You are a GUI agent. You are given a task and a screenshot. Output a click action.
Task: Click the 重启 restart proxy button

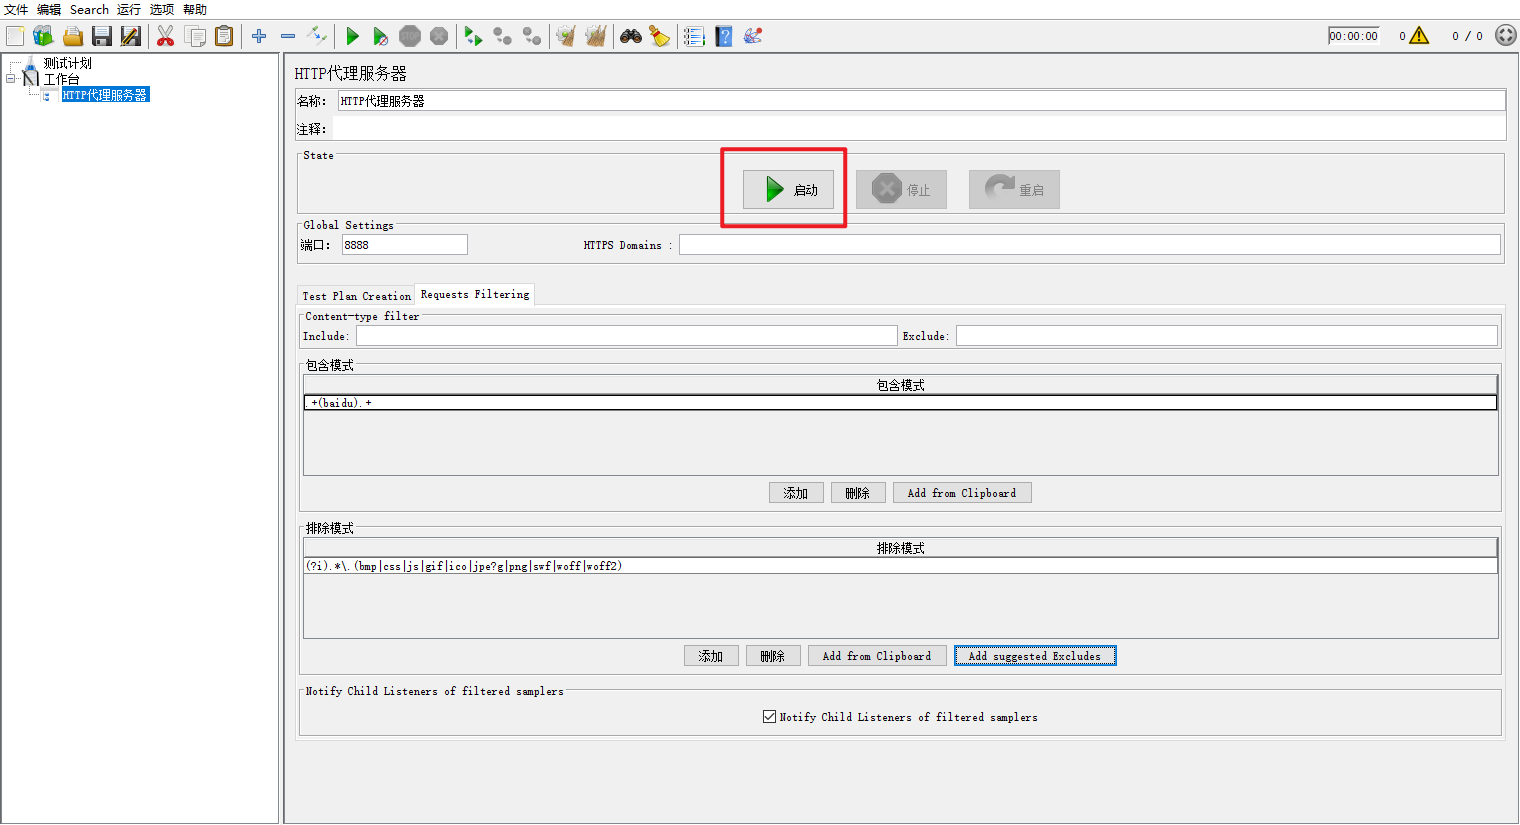click(x=1014, y=190)
